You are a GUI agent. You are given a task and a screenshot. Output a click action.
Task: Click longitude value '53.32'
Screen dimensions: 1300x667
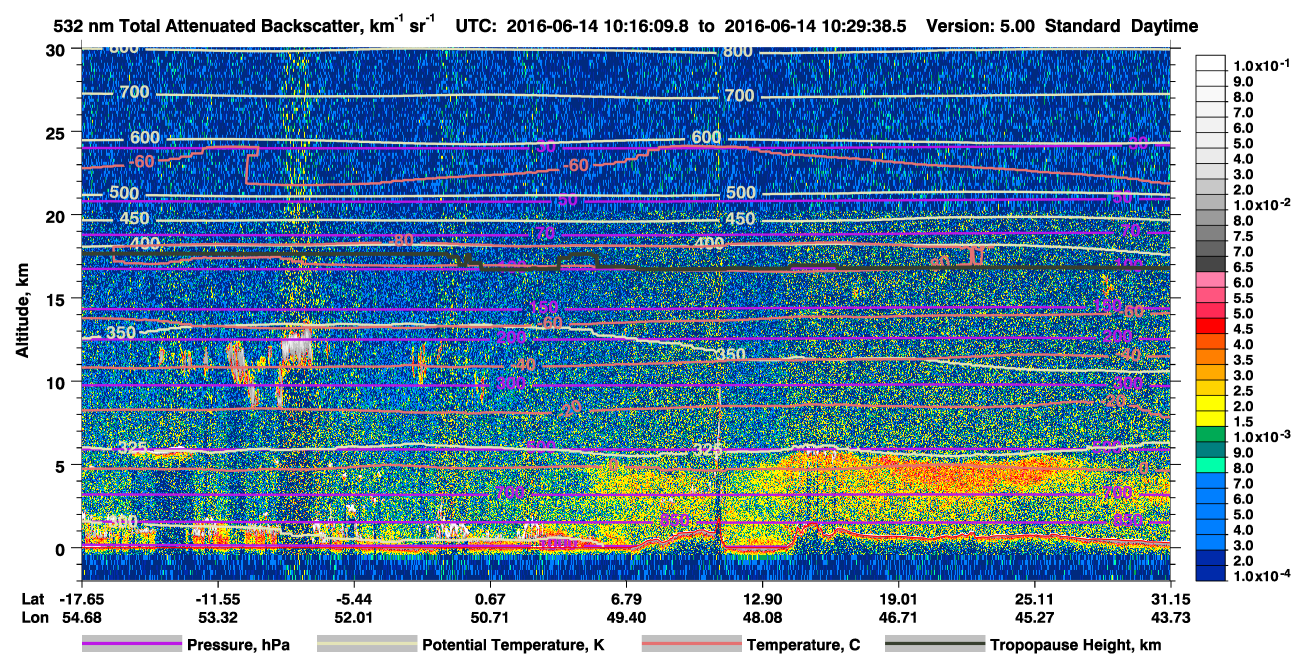(x=218, y=617)
